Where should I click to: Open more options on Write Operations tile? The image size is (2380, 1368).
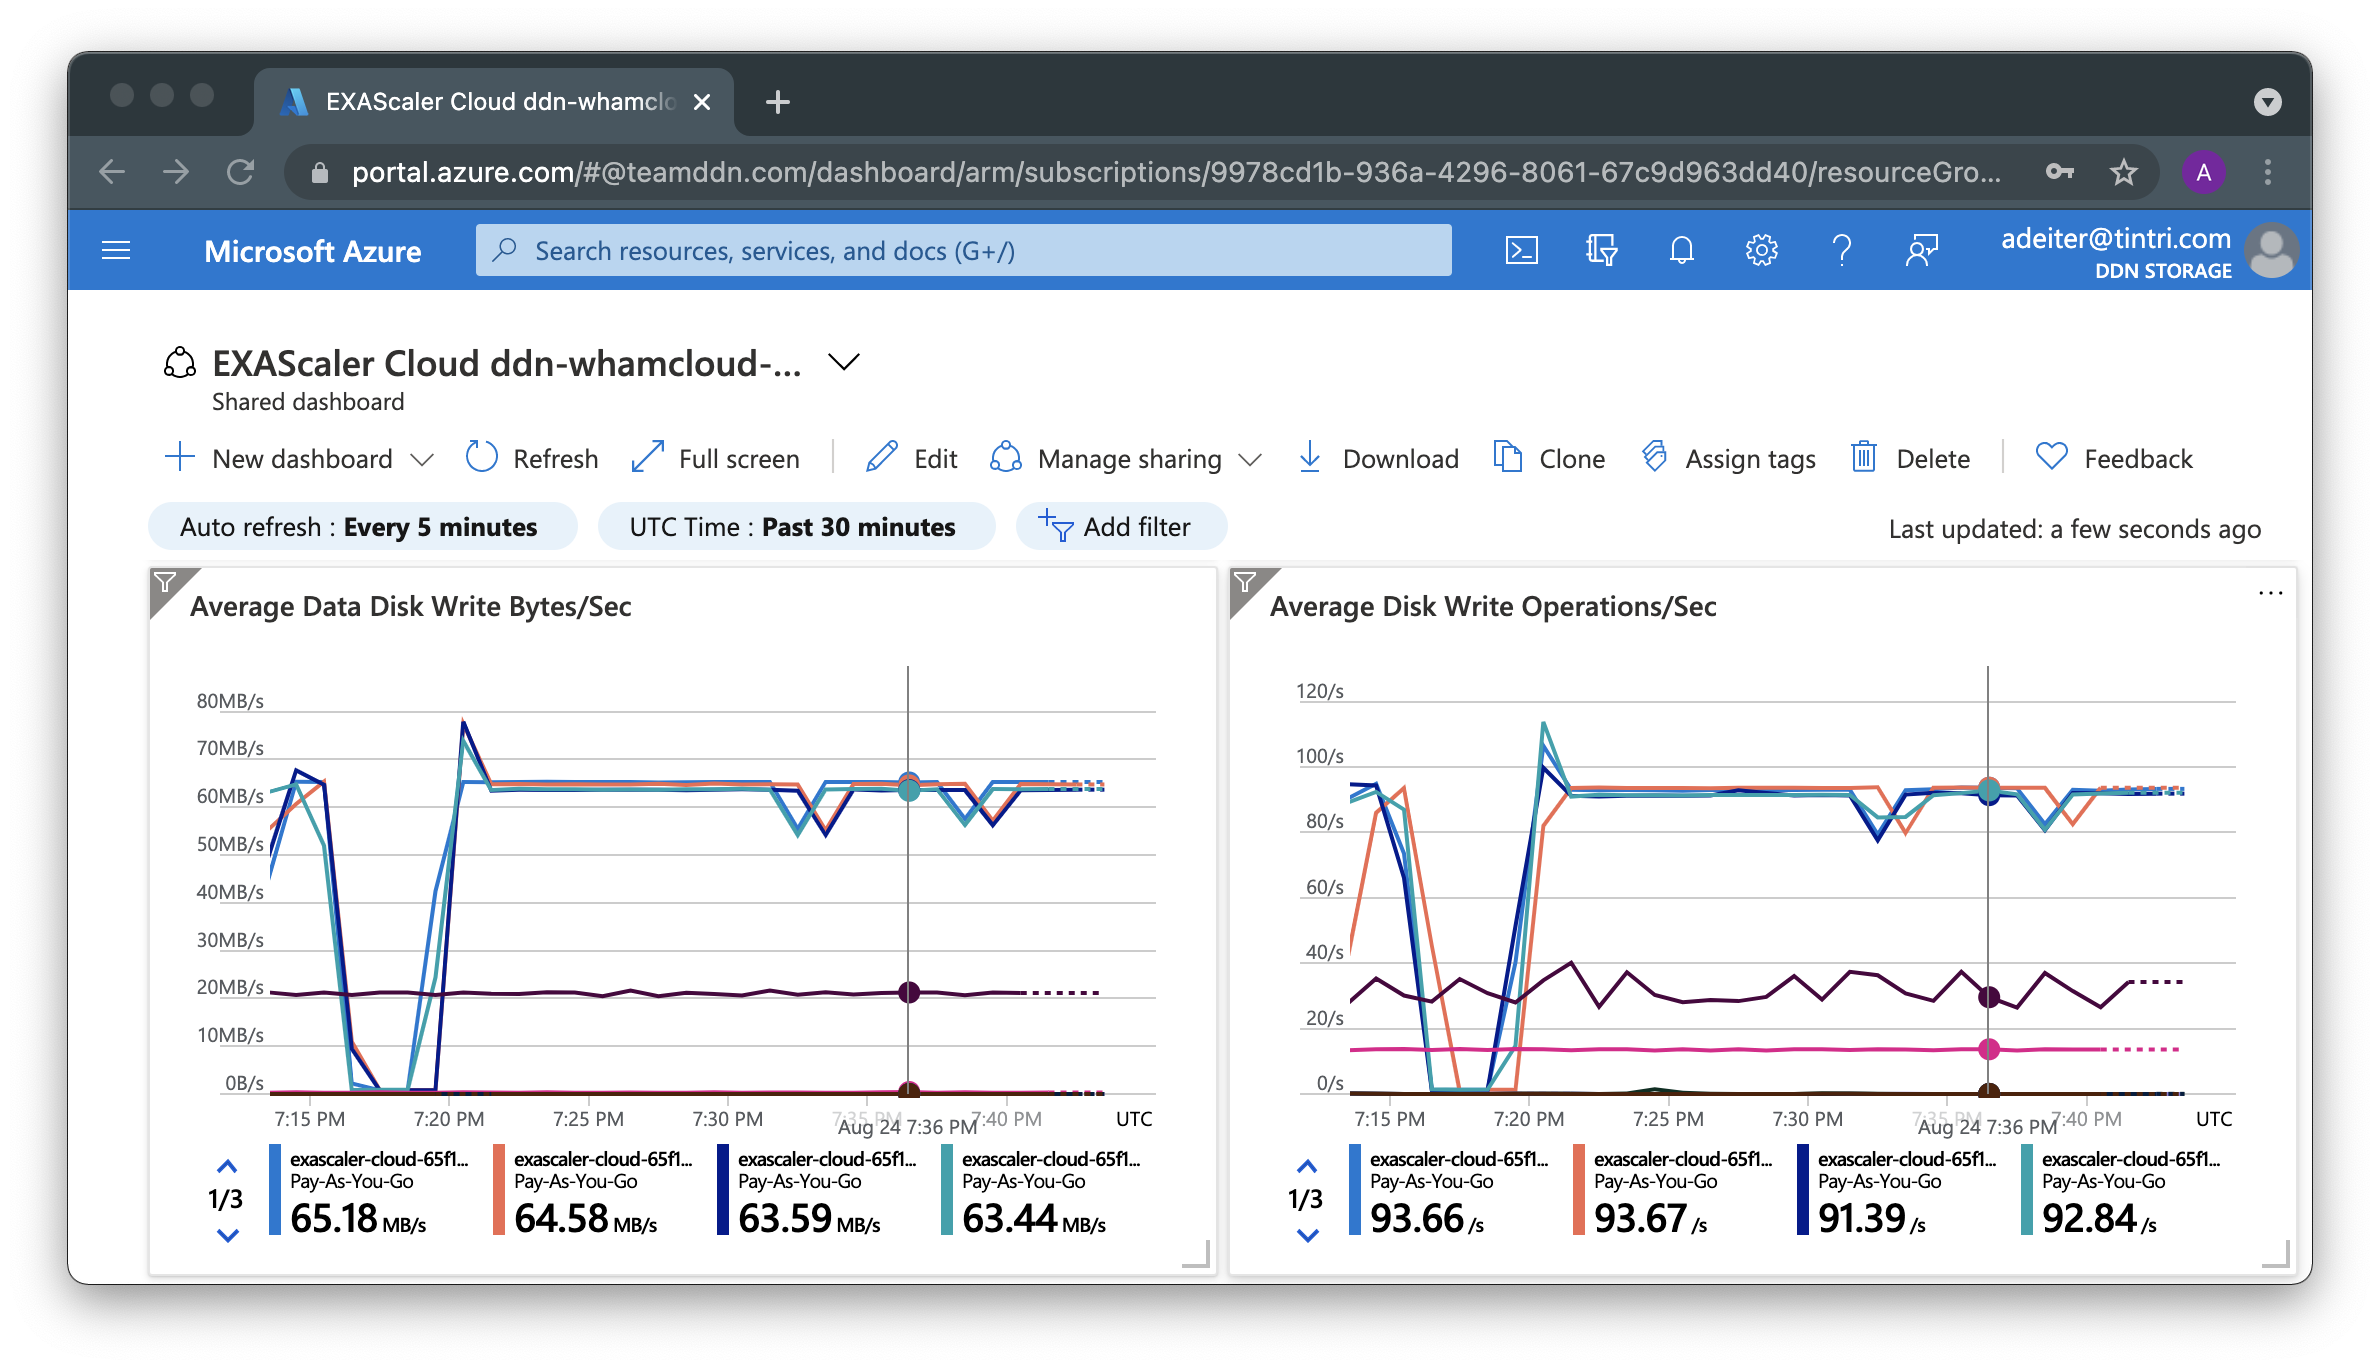coord(2270,593)
